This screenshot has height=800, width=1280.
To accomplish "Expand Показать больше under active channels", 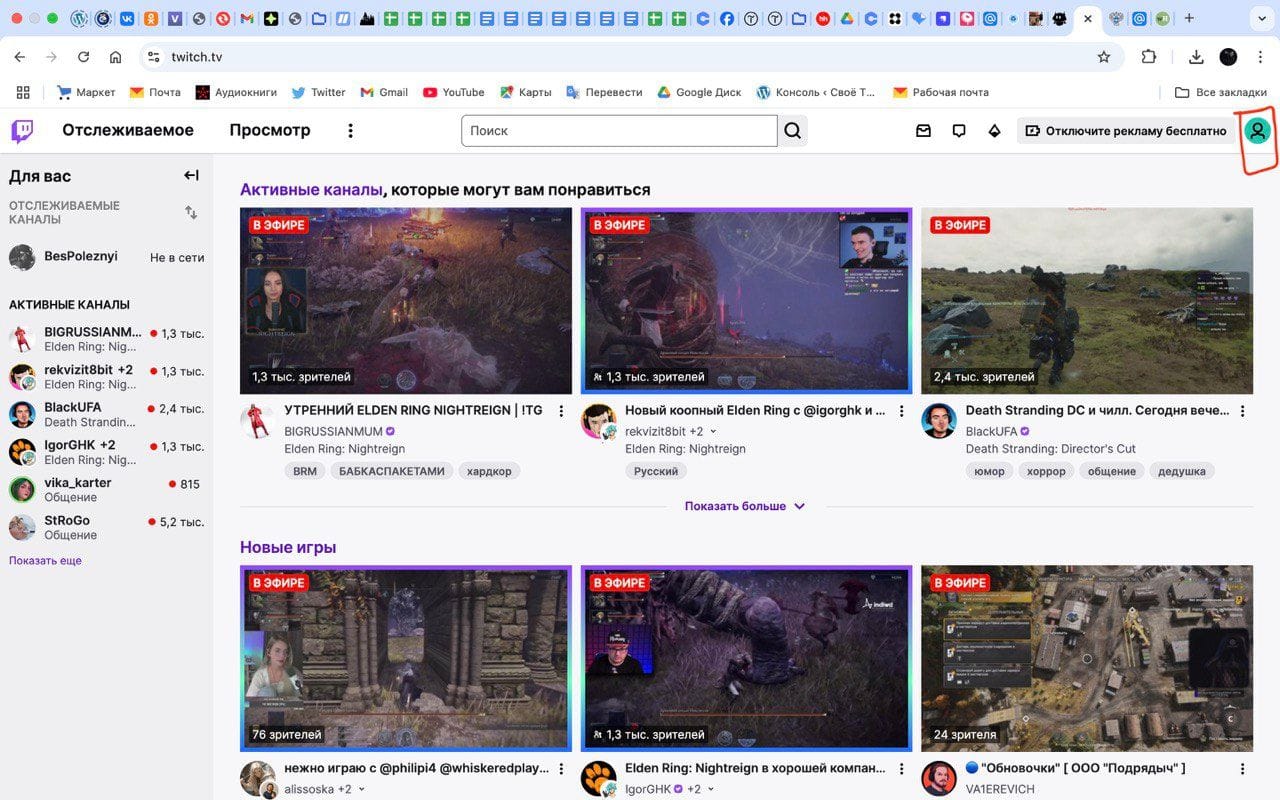I will [x=744, y=506].
